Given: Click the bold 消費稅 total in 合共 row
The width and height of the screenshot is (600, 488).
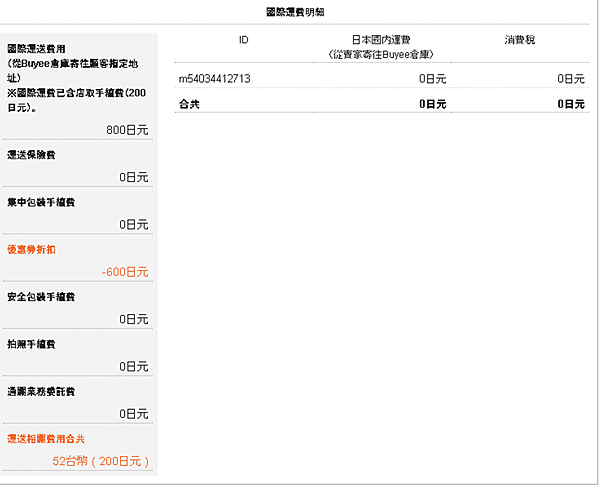Looking at the screenshot, I should 572,103.
